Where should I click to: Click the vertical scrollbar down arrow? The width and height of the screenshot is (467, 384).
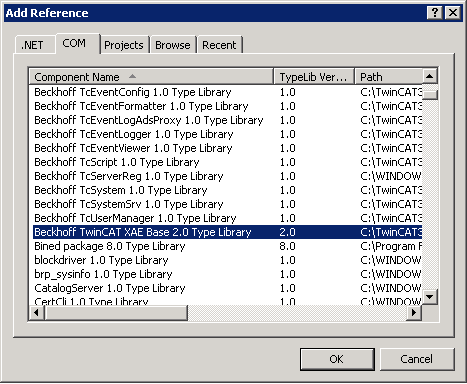coord(430,296)
